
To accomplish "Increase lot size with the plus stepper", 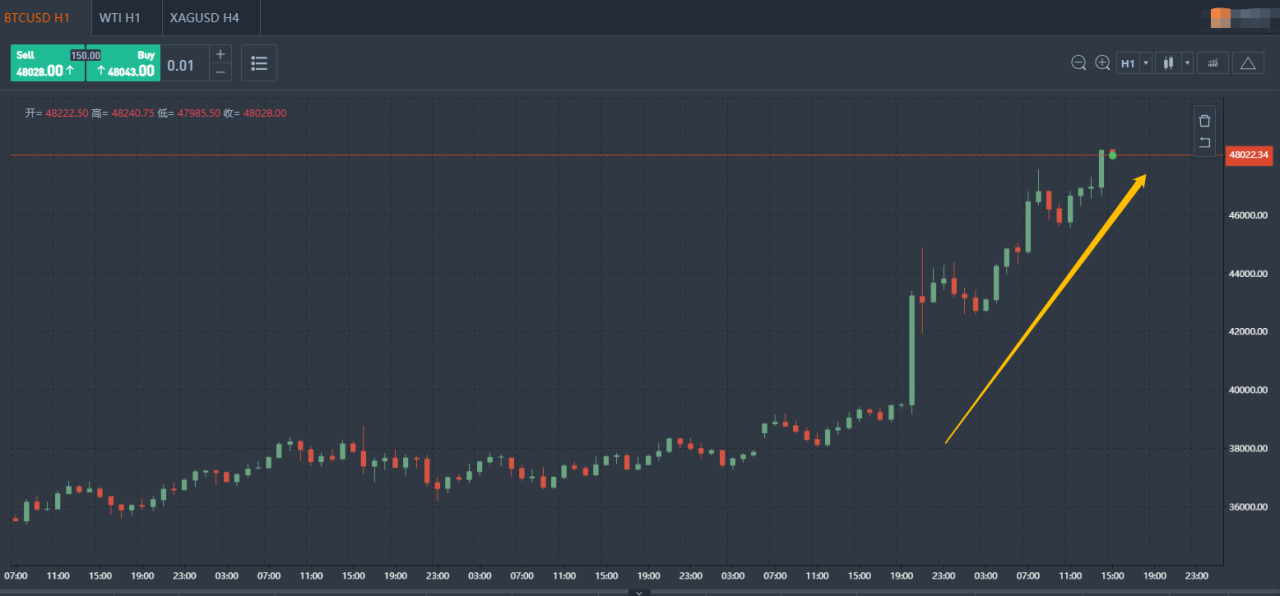I will click(220, 54).
